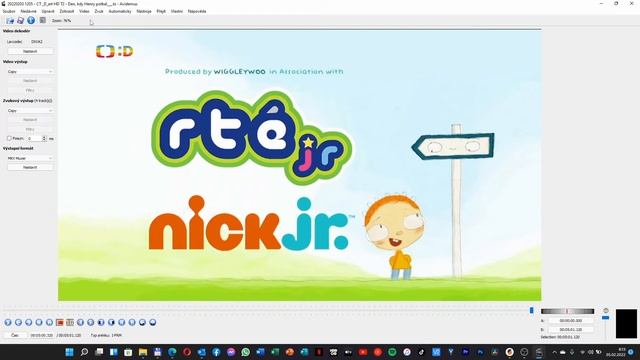The image size is (640, 360).
Task: Save the video using the floppy toolbar icon
Action: click(20, 20)
